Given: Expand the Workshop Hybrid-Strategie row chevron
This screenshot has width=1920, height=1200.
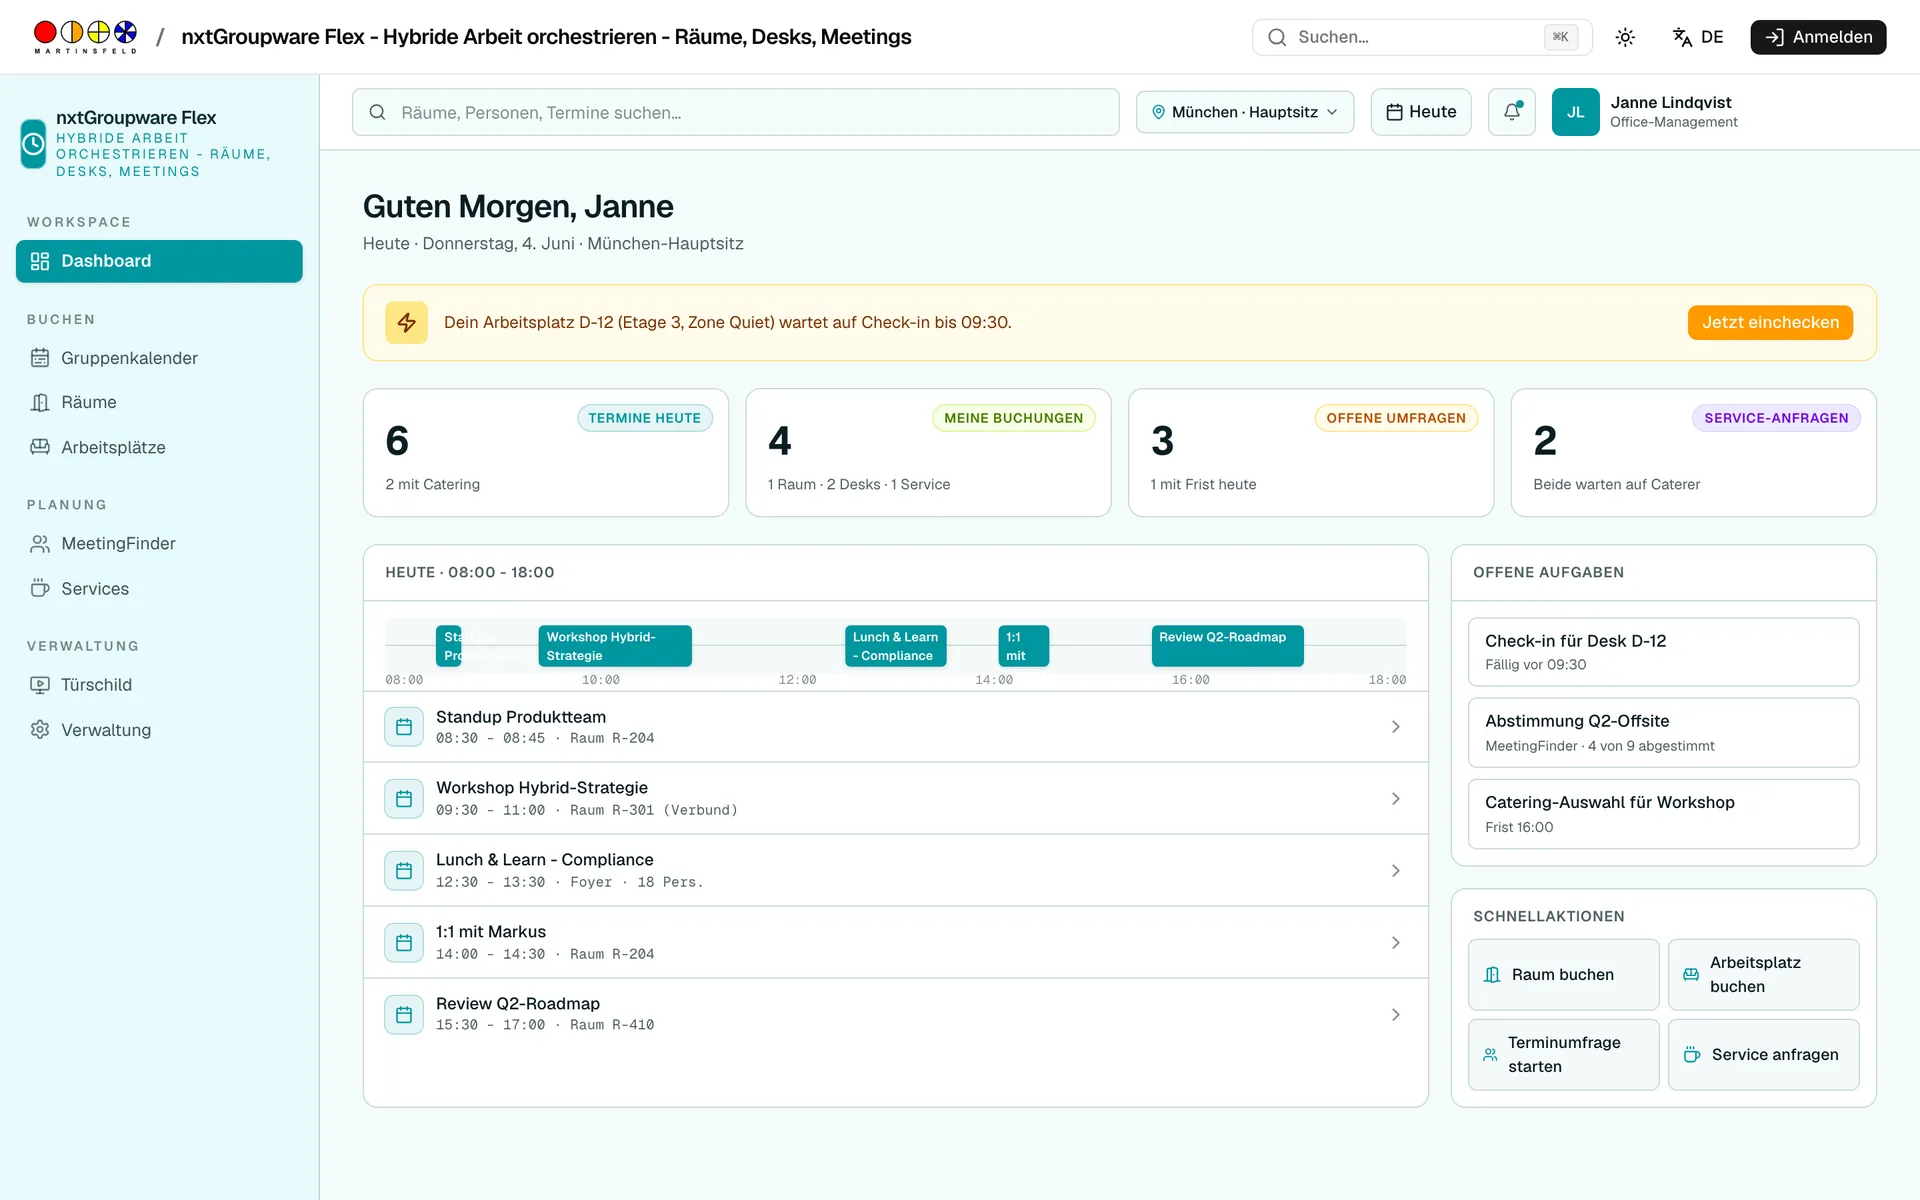Looking at the screenshot, I should click(1396, 799).
